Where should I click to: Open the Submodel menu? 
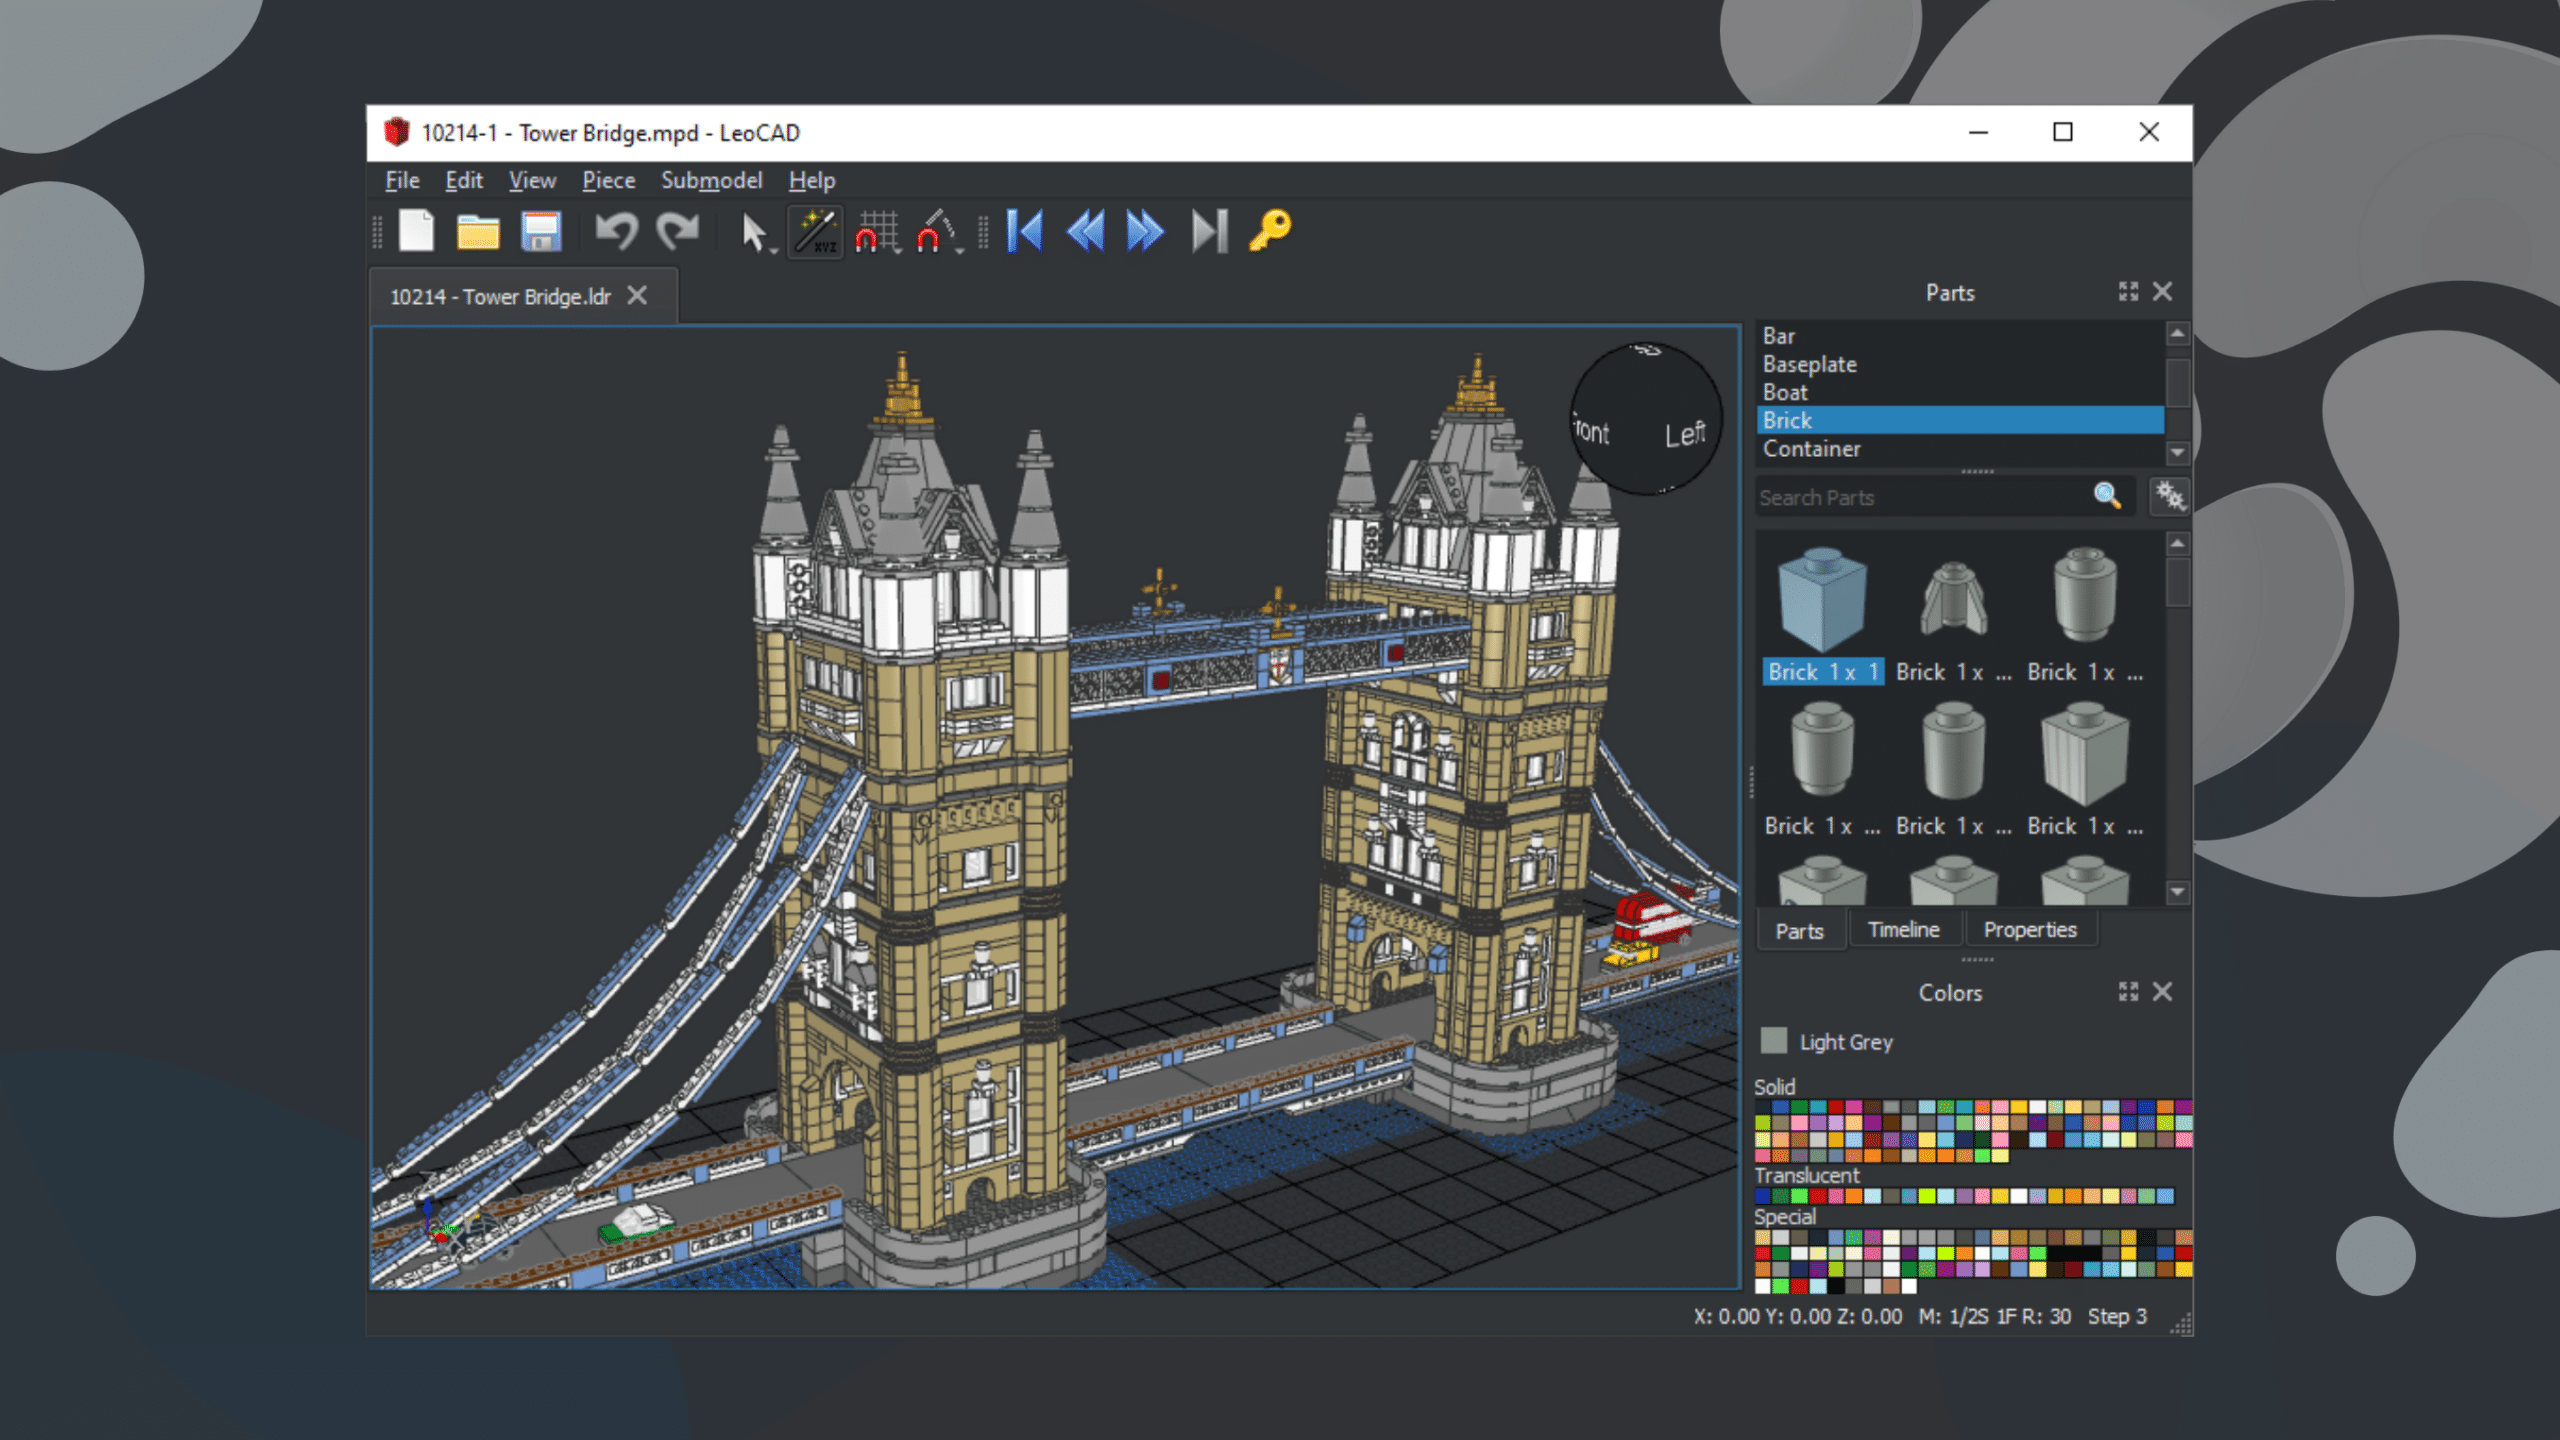point(711,180)
